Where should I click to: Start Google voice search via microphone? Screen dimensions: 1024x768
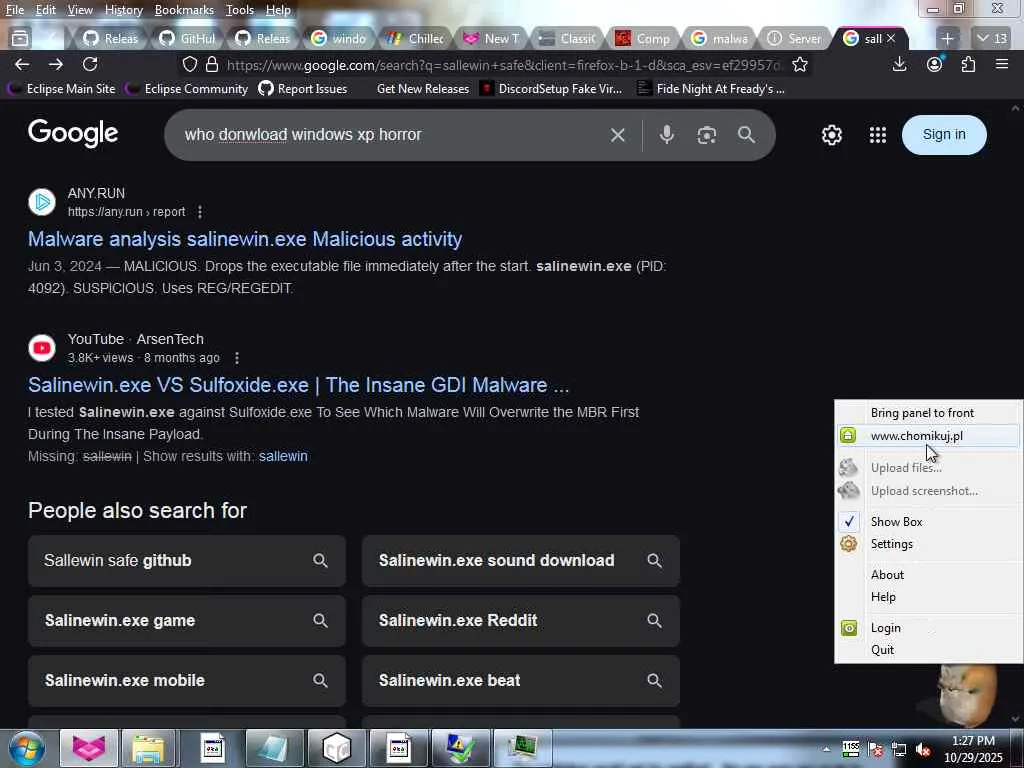(x=666, y=135)
